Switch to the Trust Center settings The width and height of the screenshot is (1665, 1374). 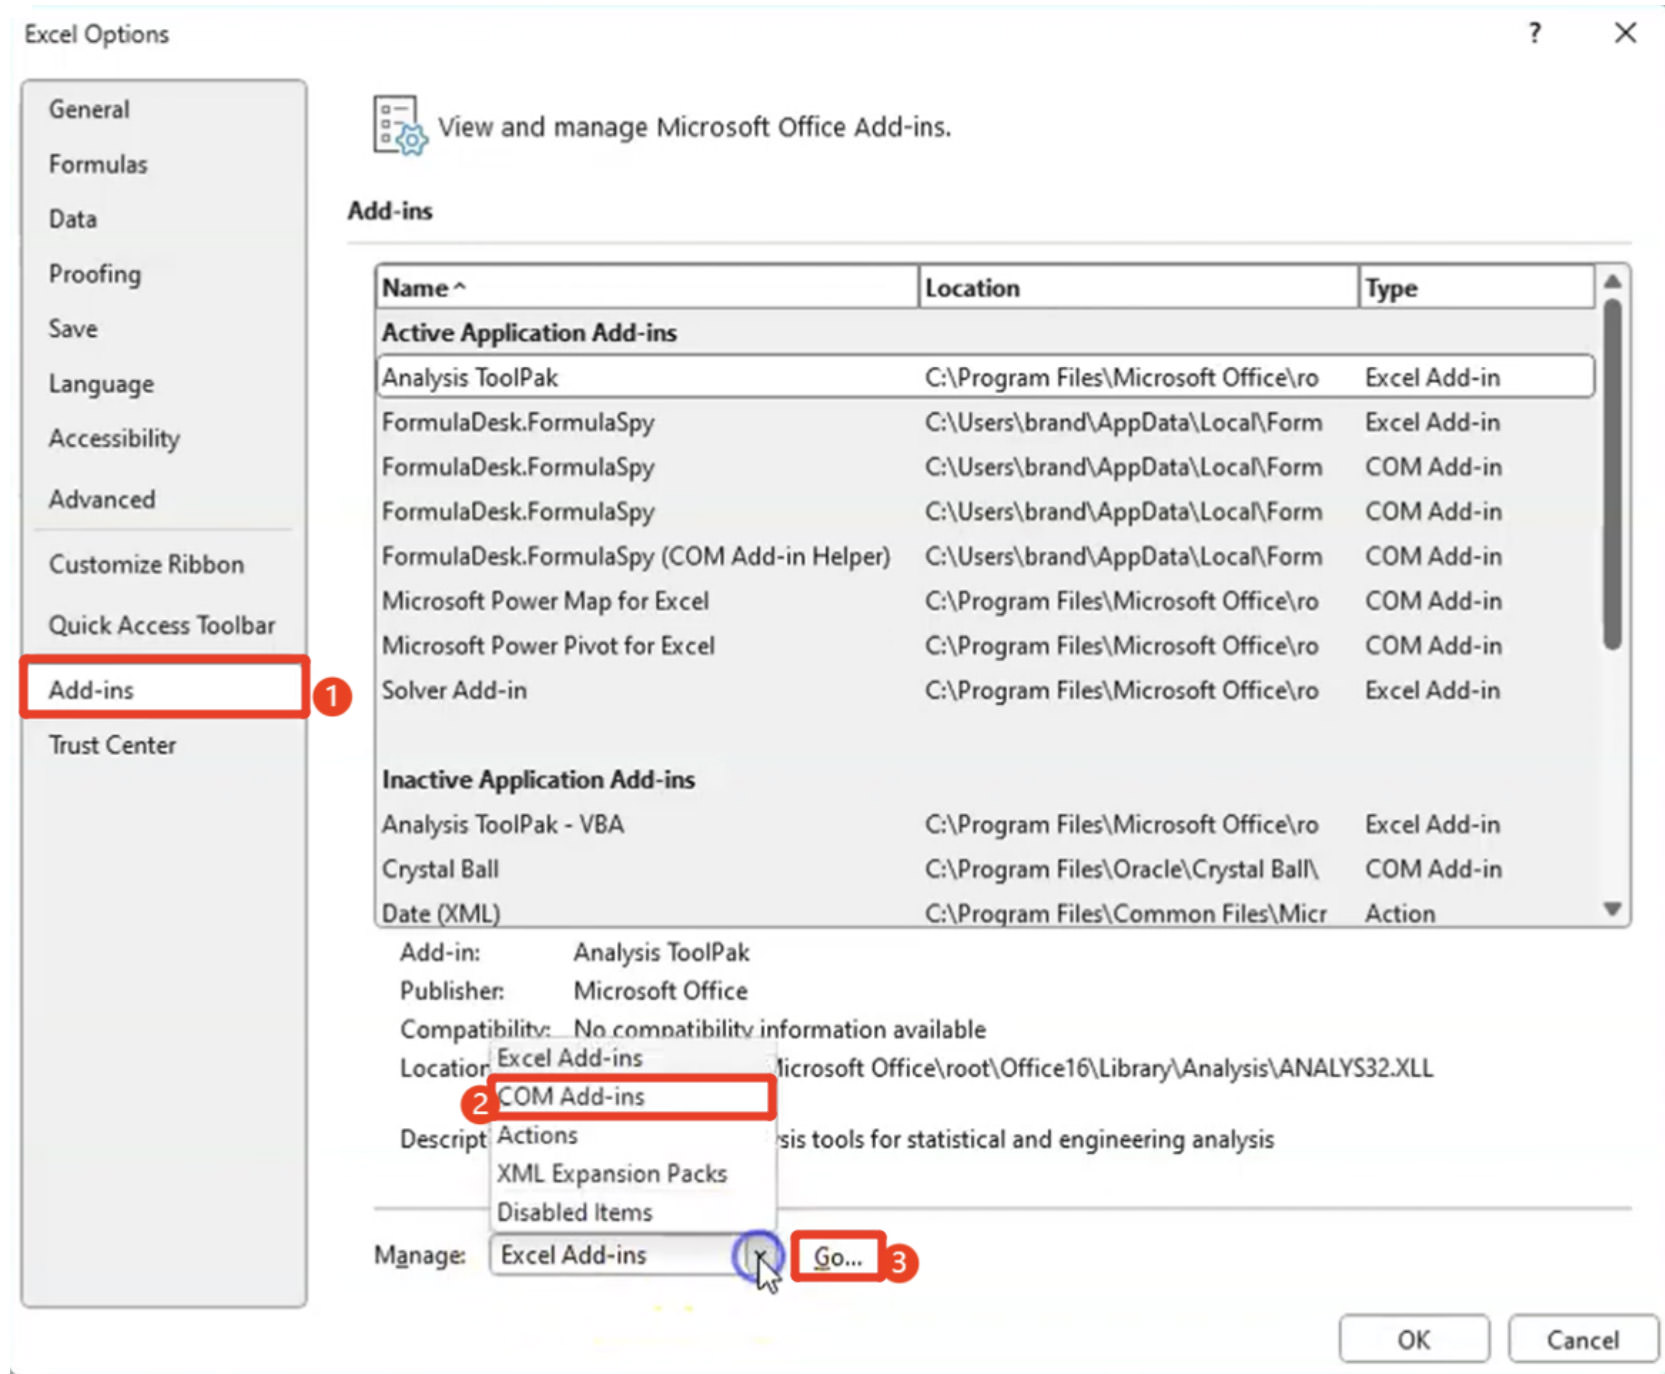pyautogui.click(x=112, y=744)
